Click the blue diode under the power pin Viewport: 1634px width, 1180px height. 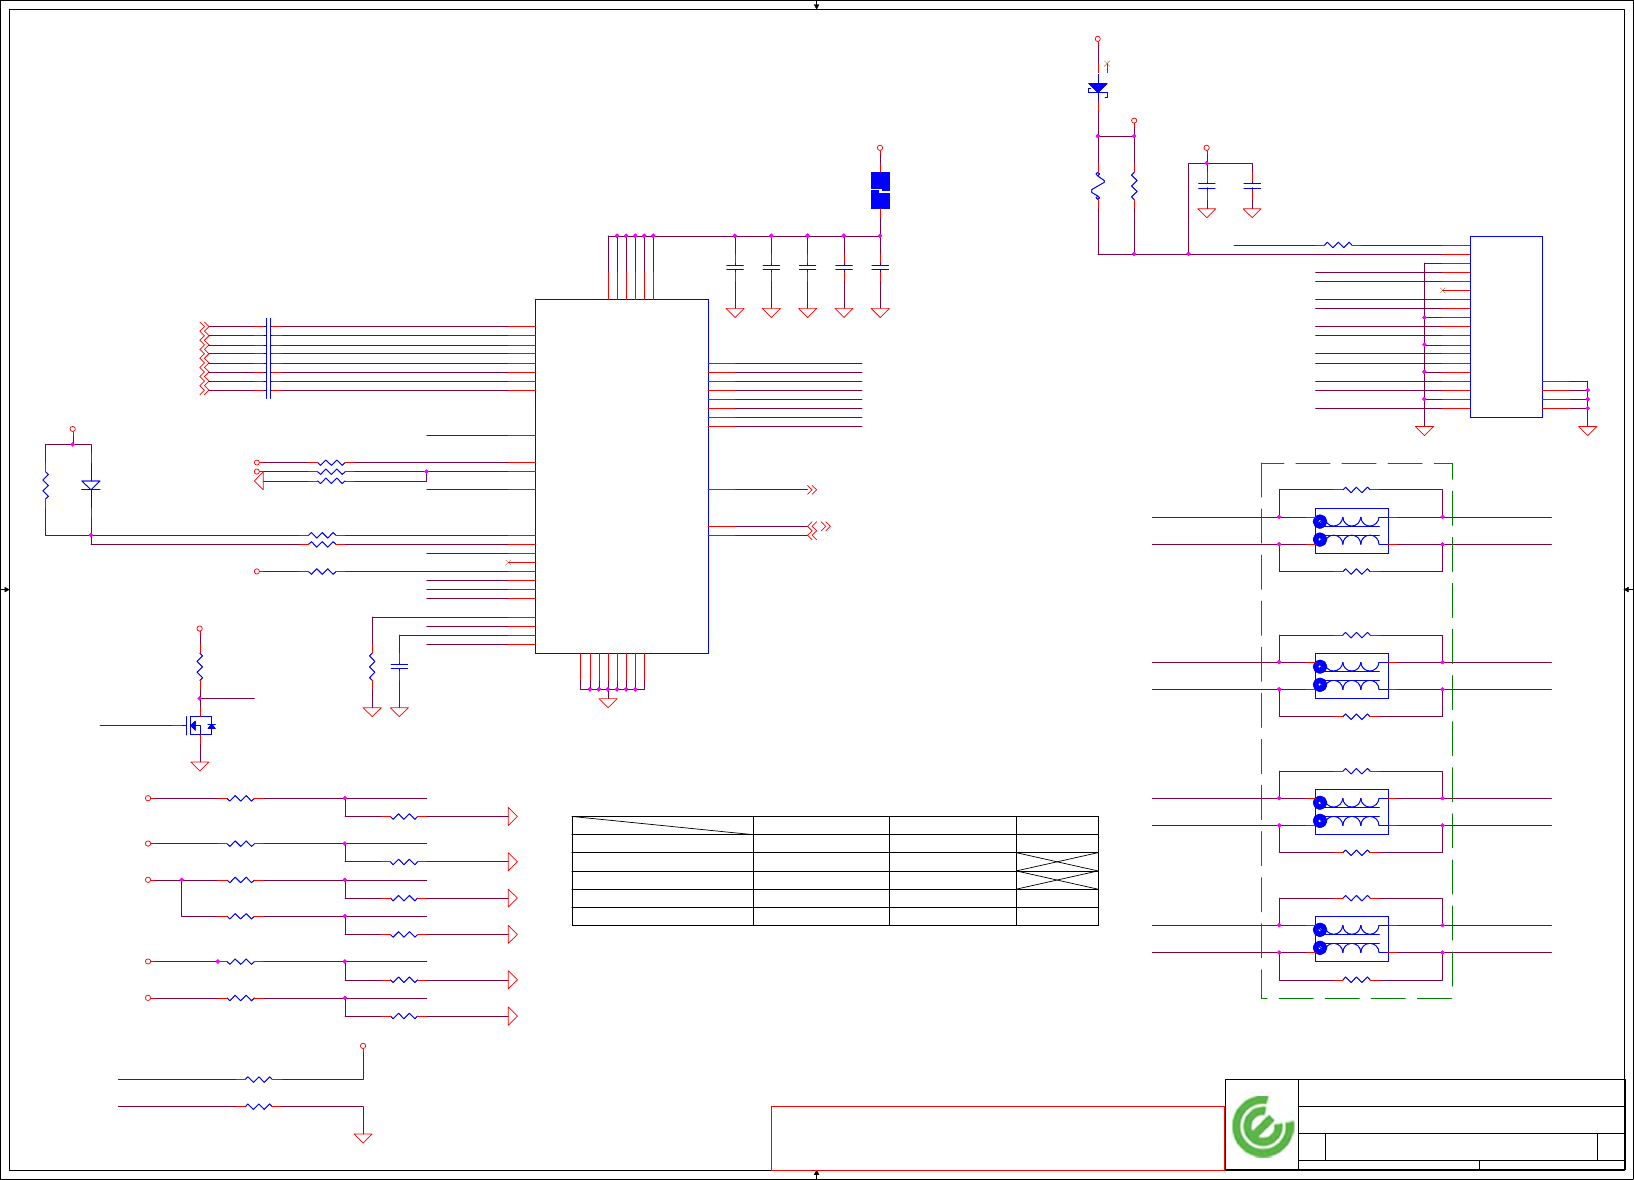click(1098, 88)
